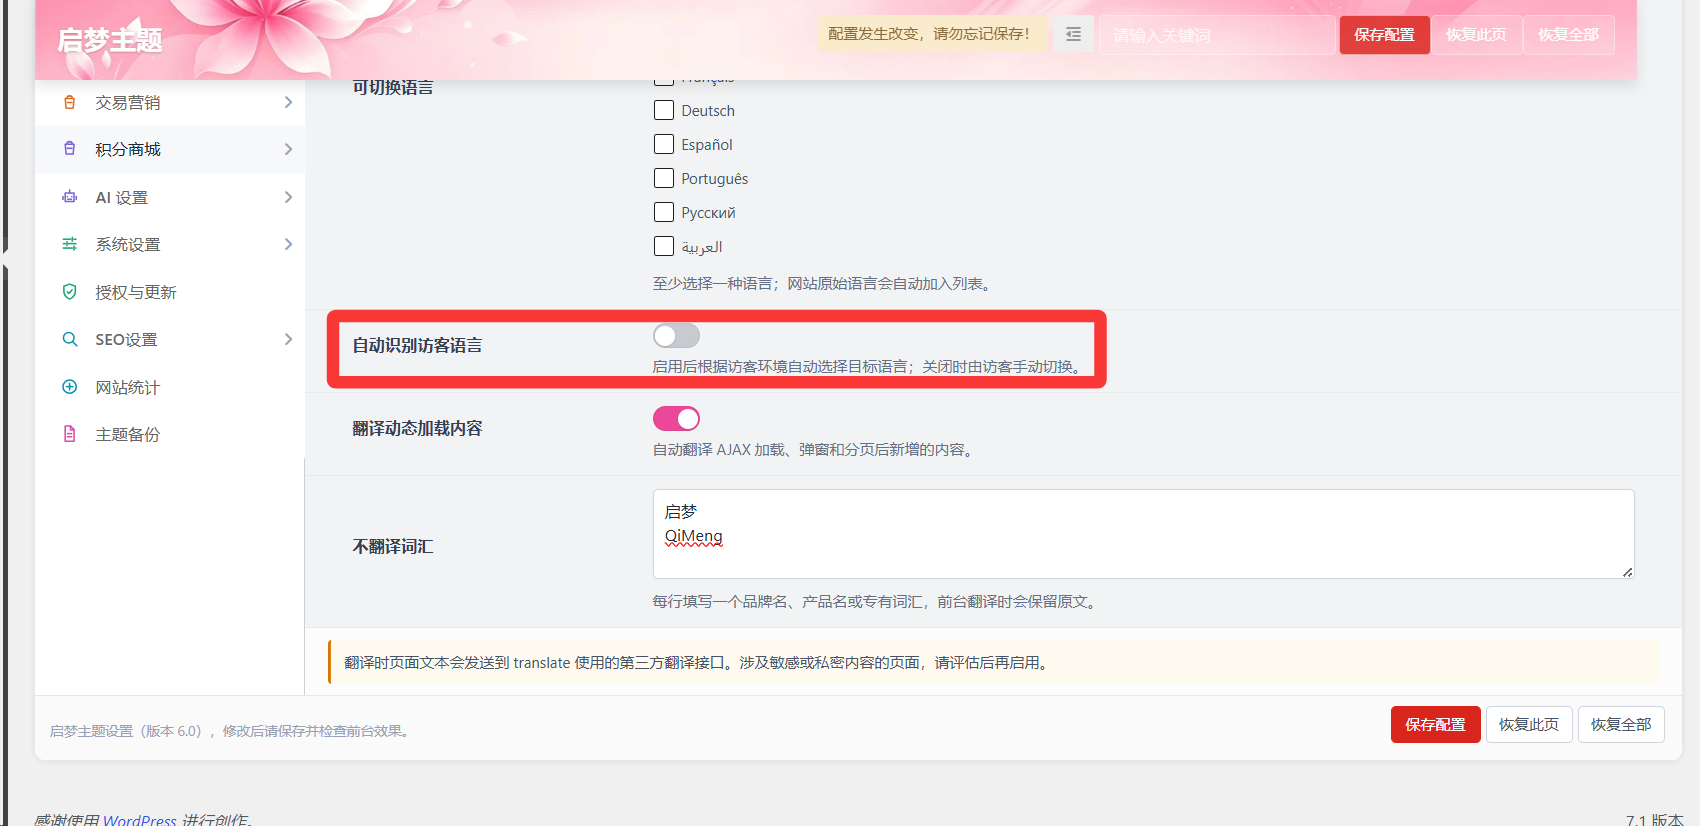The width and height of the screenshot is (1700, 826).
Task: Open the WordPress footer link
Action: pos(140,820)
